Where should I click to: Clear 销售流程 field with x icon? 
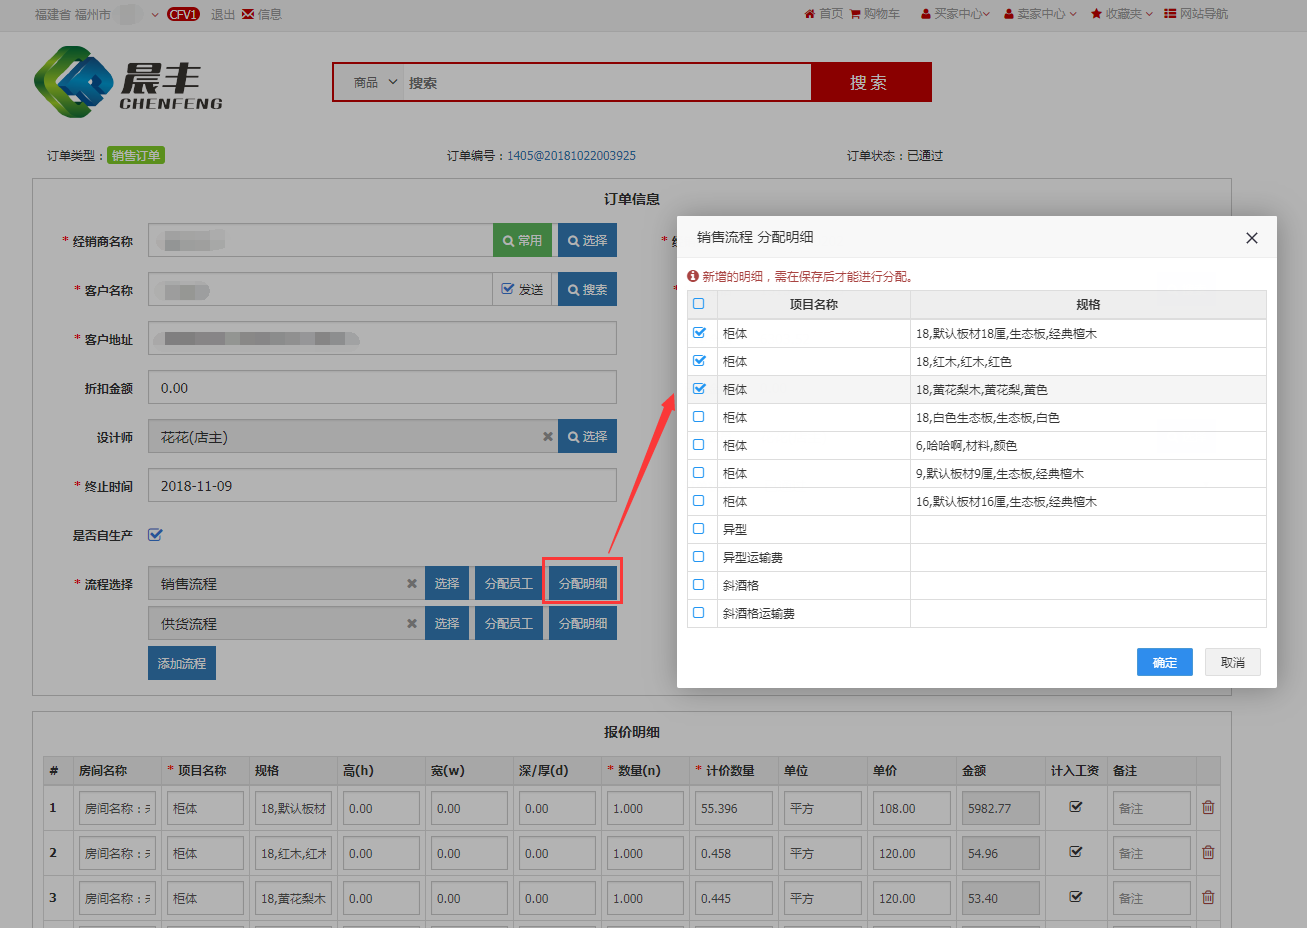[411, 584]
